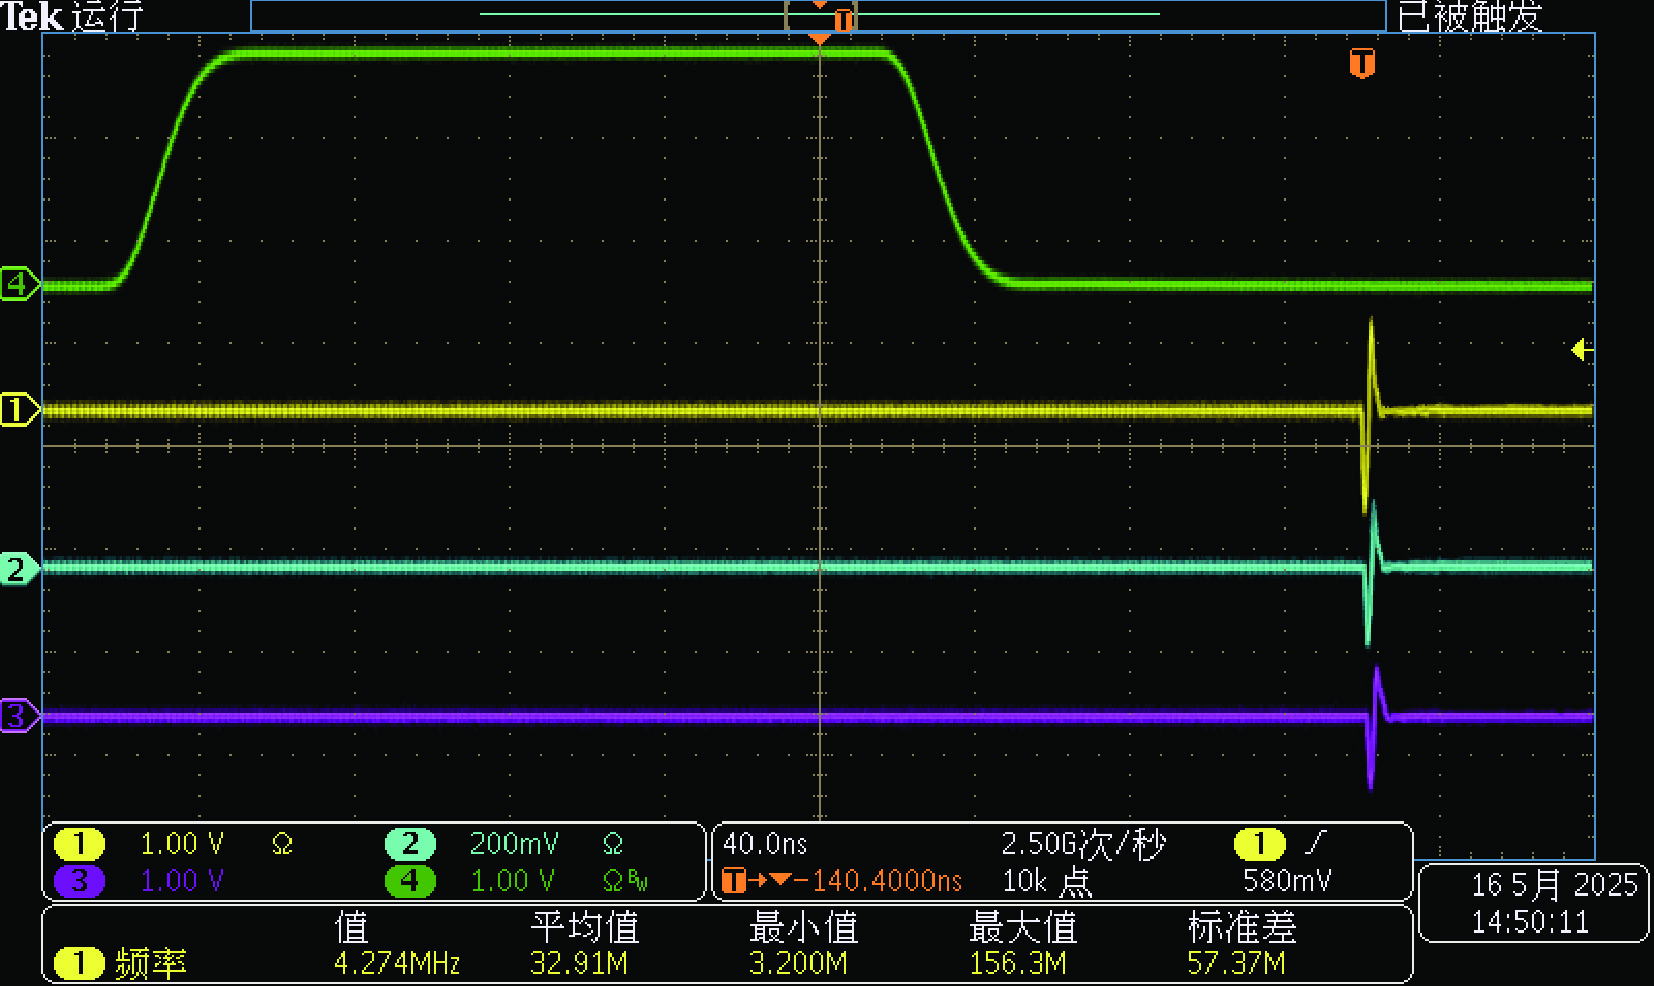Screen dimensions: 1654x986
Task: Open the 10k 点 record length readout
Action: pos(1047,881)
